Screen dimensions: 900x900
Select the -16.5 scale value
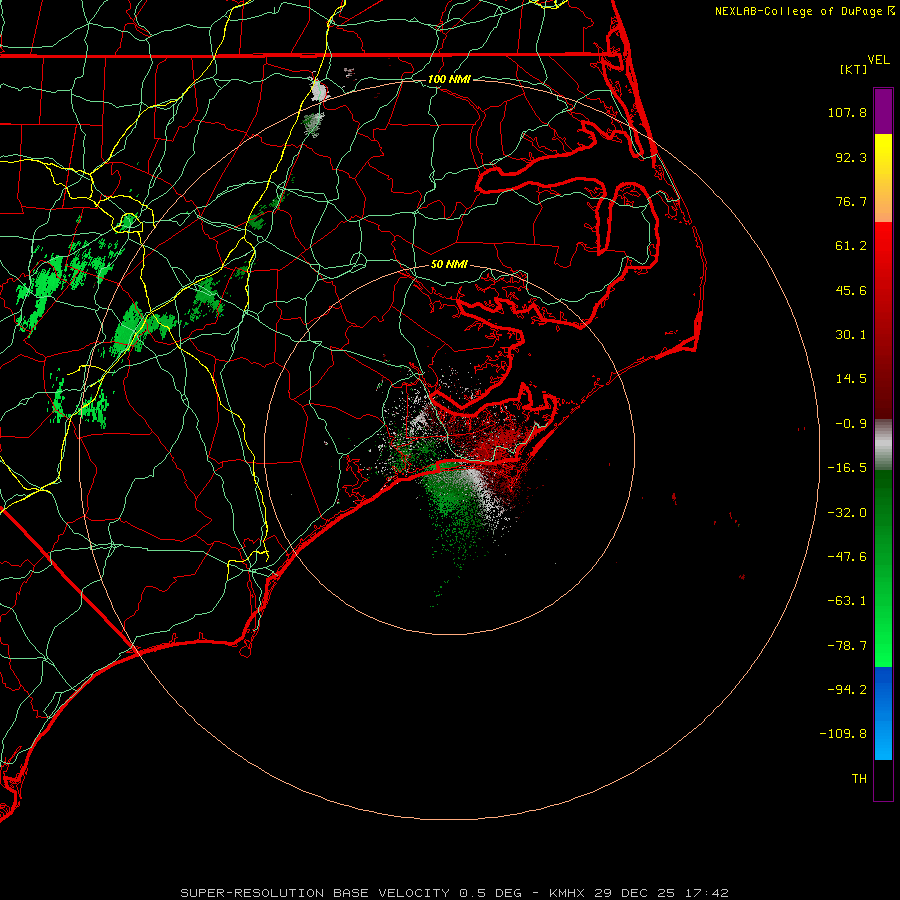point(847,468)
